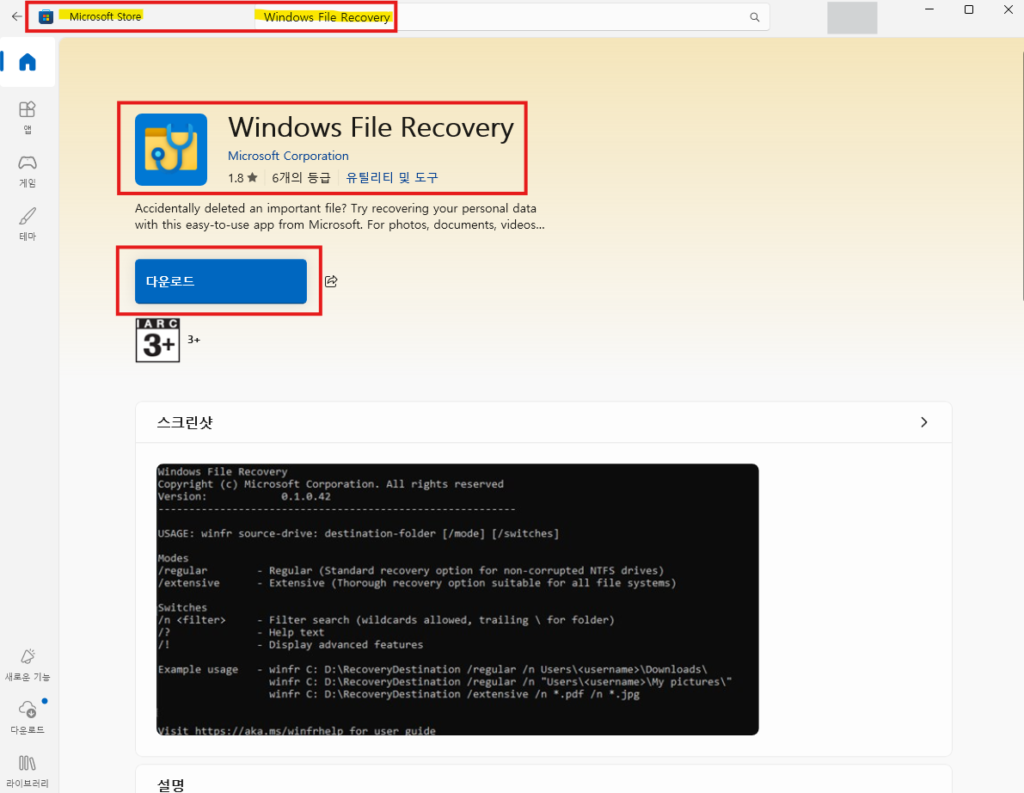Expand the 스크린샷 section chevron
The image size is (1024, 793).
(923, 422)
